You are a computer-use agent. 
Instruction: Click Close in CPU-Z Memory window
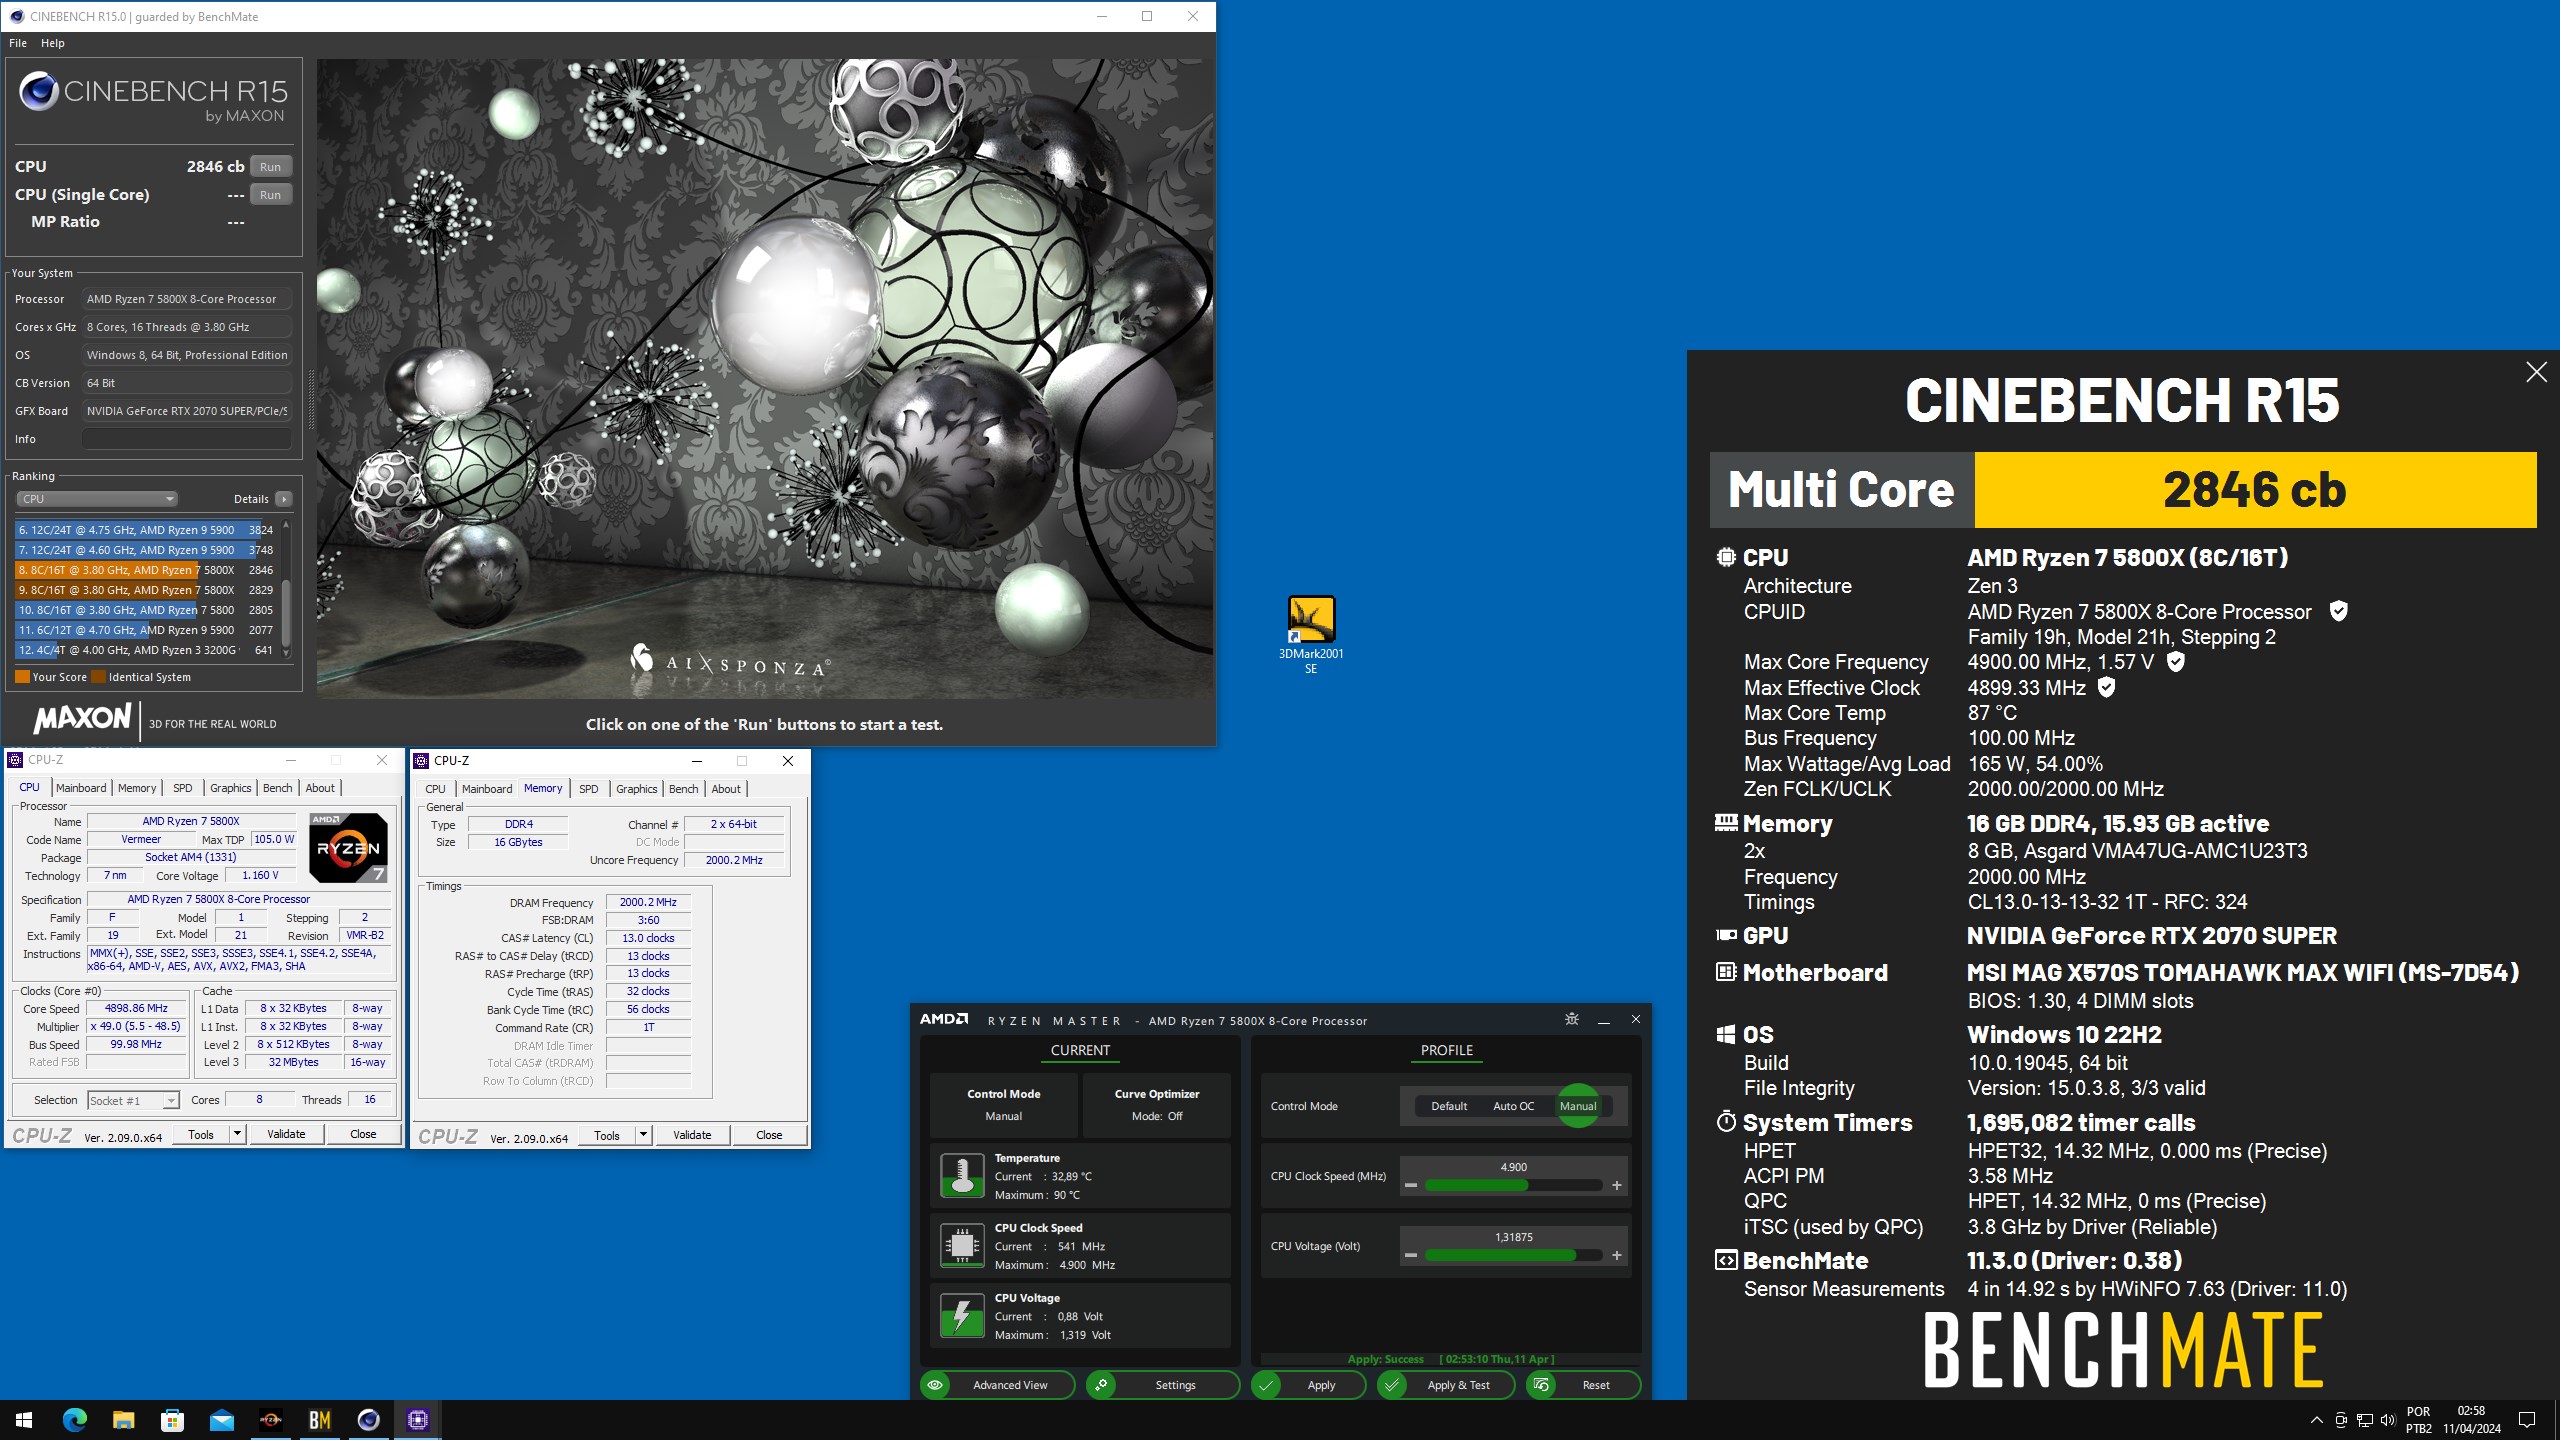[x=769, y=1135]
